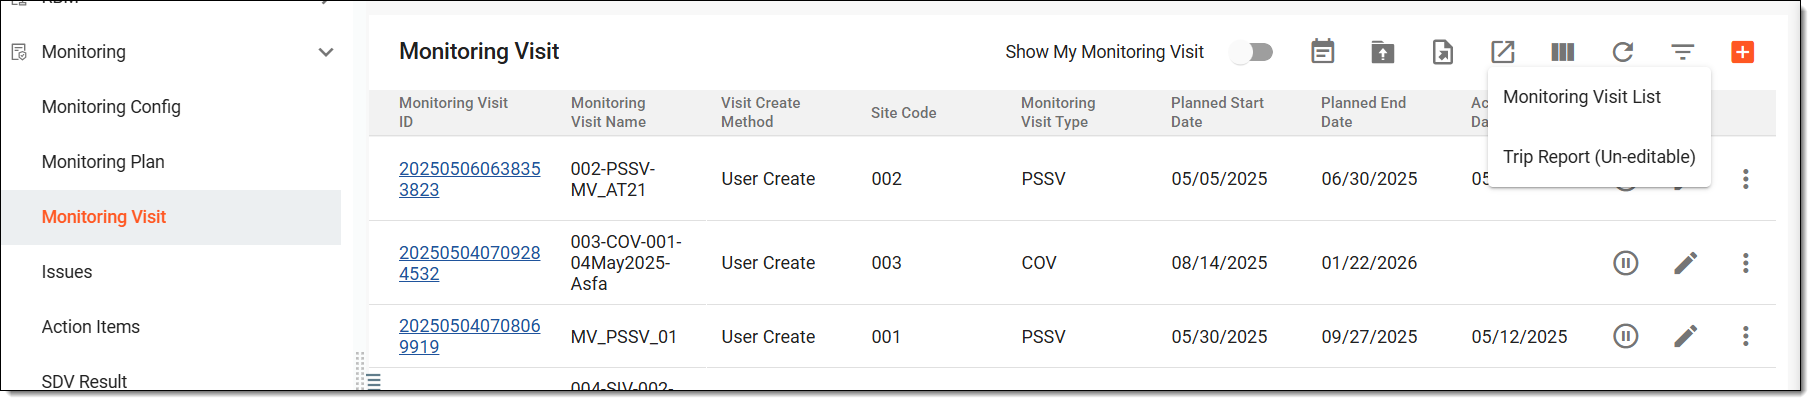Refresh the Monitoring Visit list
Image resolution: width=1813 pixels, height=403 pixels.
pyautogui.click(x=1623, y=52)
